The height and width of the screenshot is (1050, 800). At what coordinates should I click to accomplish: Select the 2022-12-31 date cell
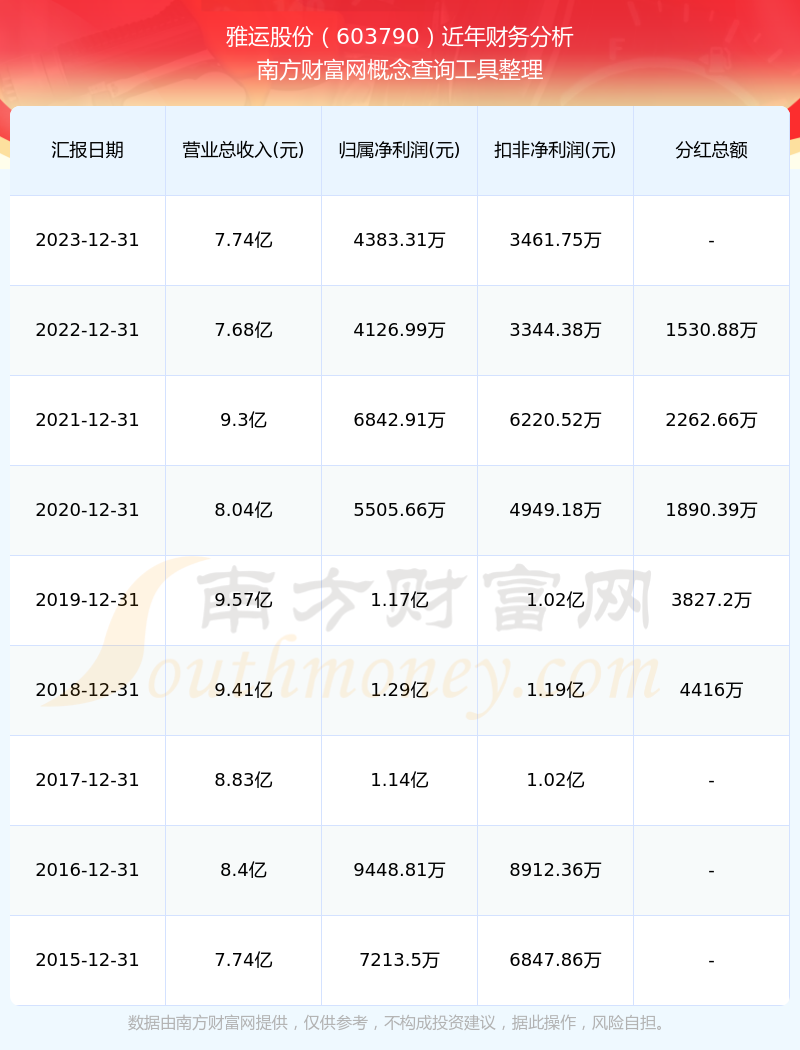click(88, 330)
